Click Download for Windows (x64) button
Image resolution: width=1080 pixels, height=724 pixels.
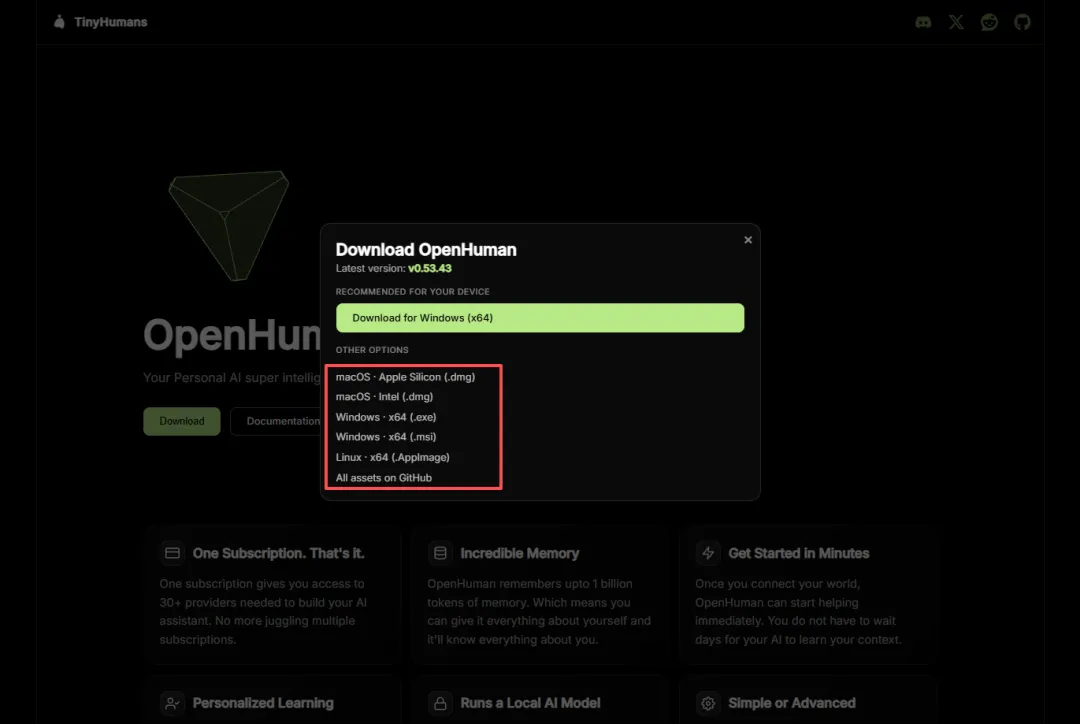point(540,318)
